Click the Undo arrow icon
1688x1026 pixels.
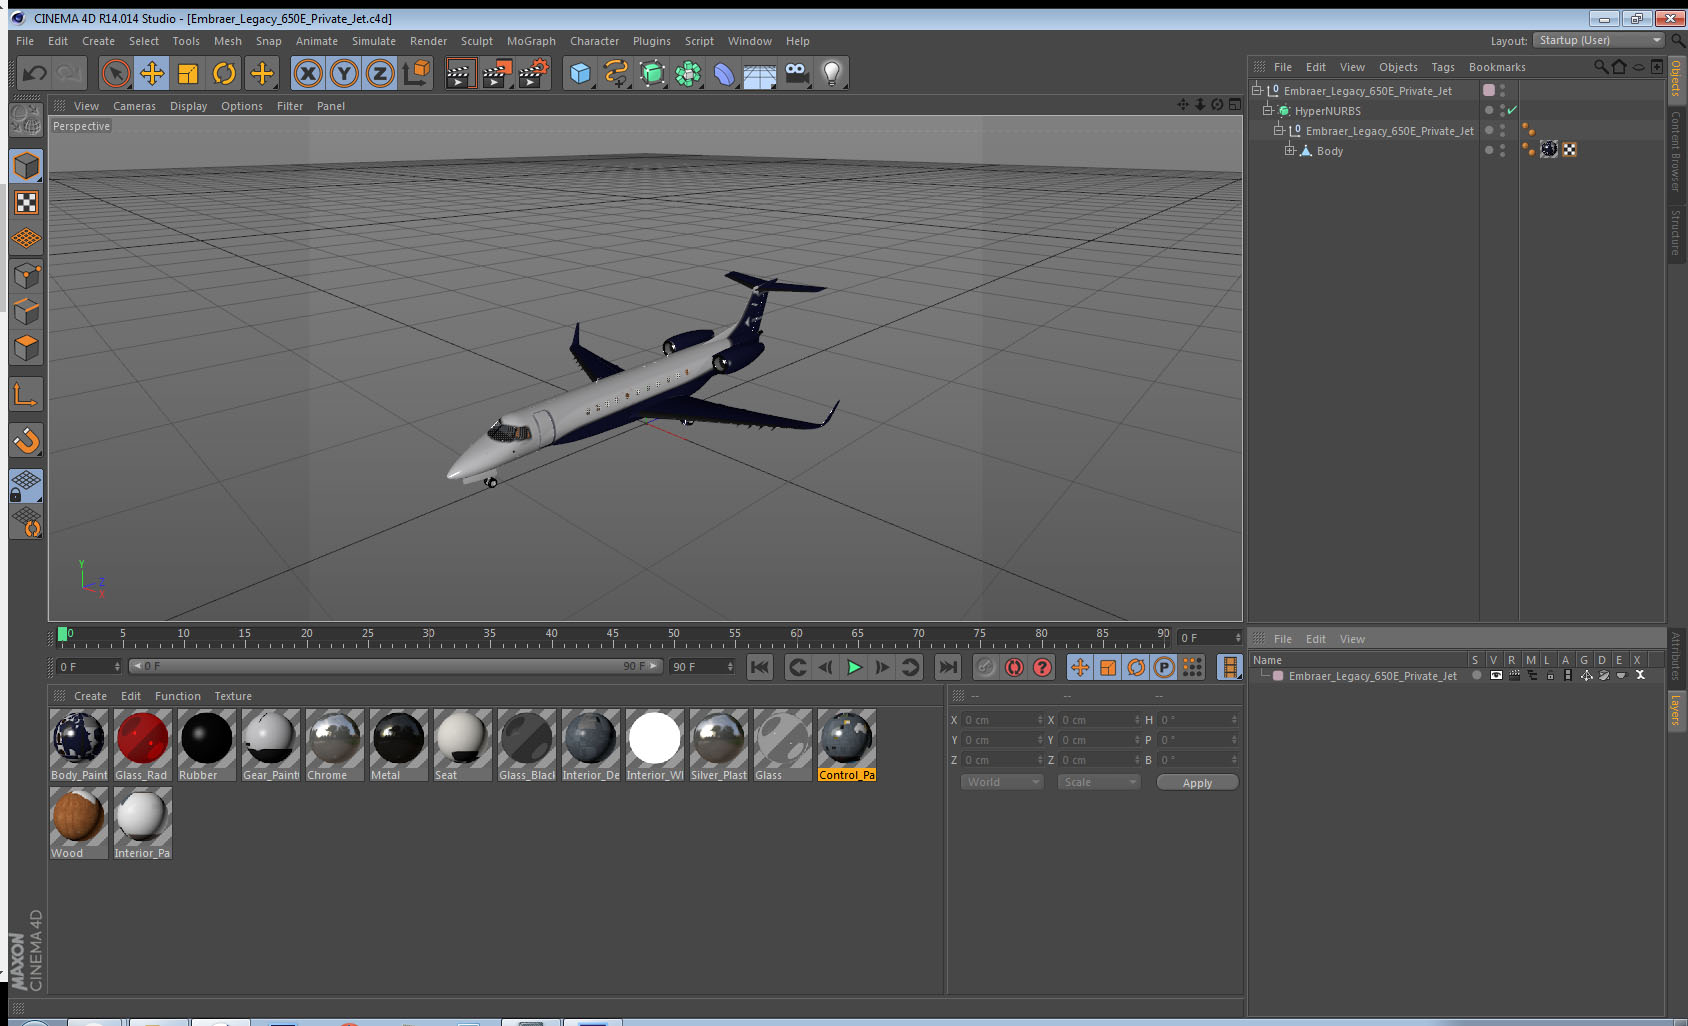35,73
